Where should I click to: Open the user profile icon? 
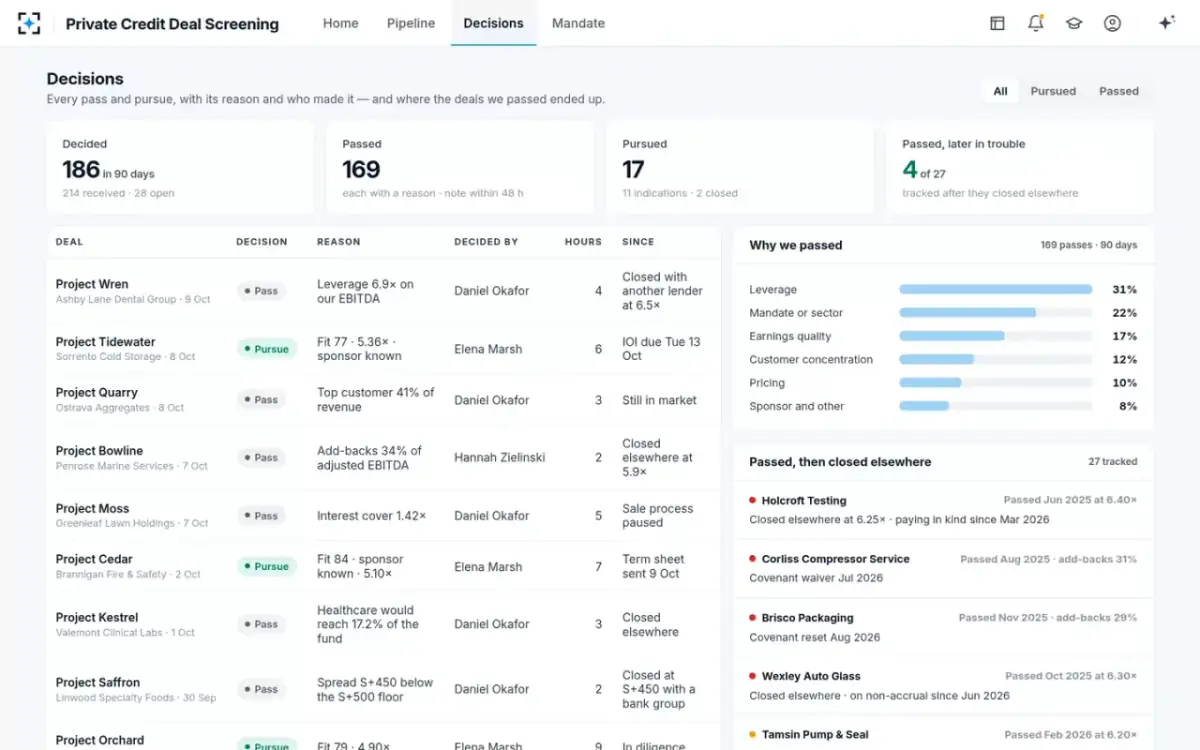coord(1112,23)
